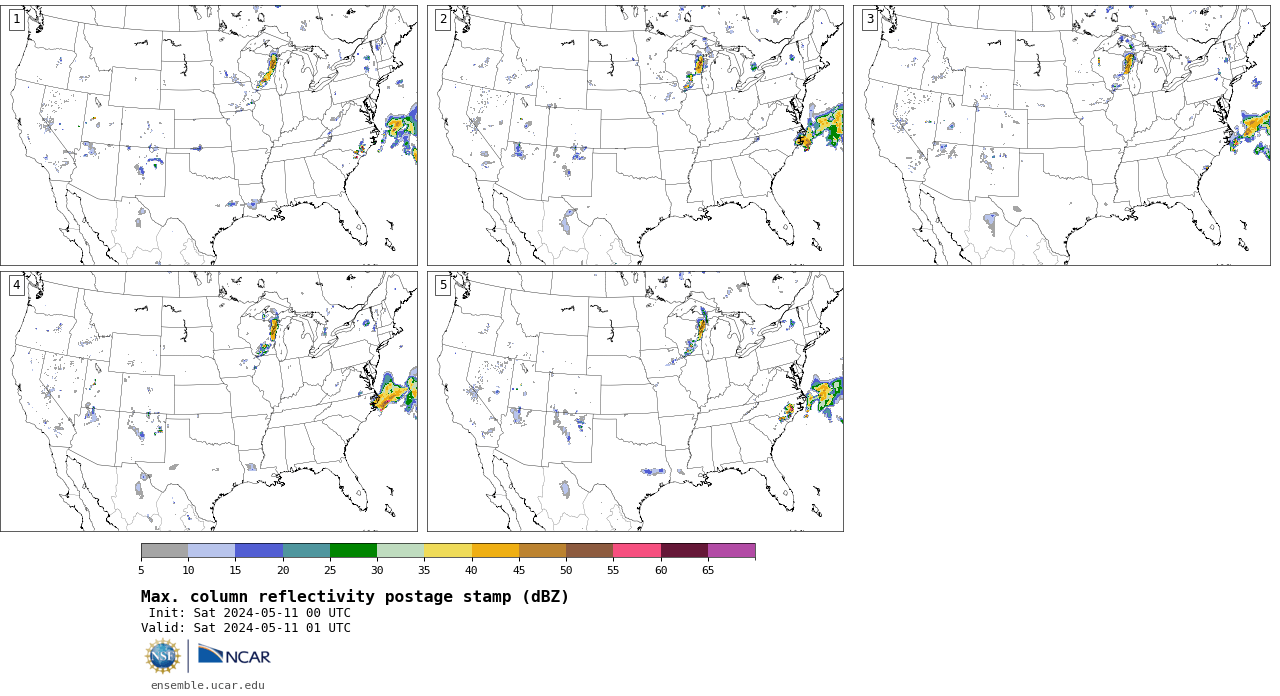
Task: Click the colorbar tick label '5'
Action: coord(141,571)
